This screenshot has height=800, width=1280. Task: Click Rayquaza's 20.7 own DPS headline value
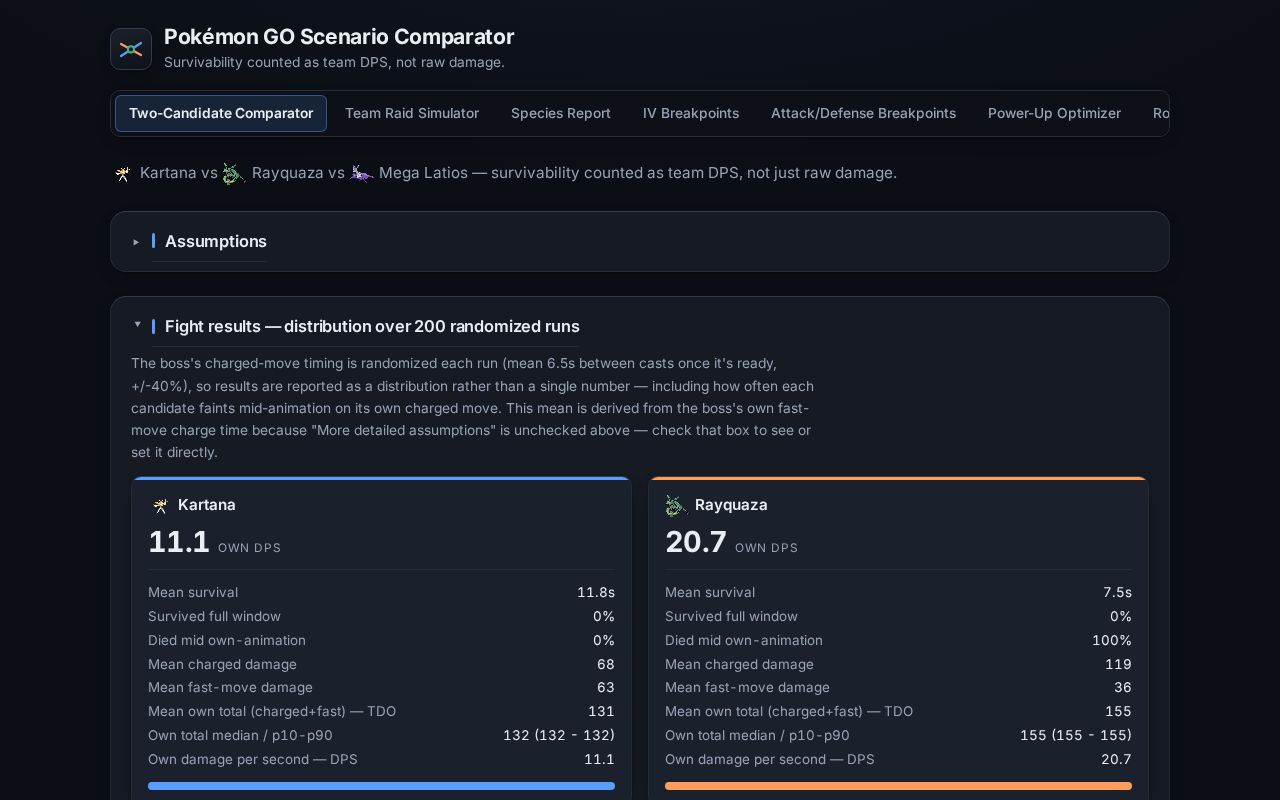pos(696,542)
